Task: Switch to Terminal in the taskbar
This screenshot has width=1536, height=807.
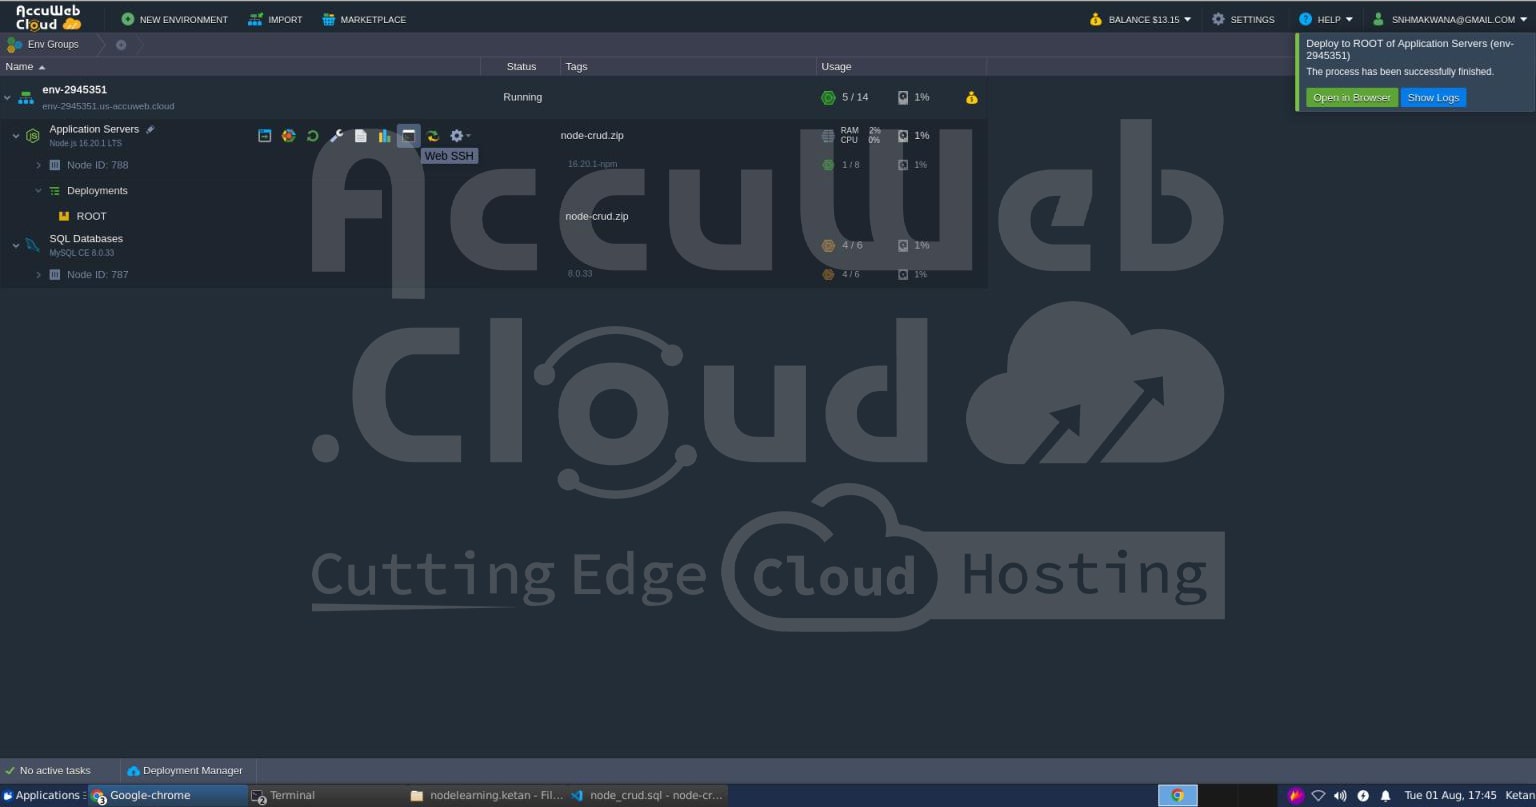Action: coord(291,795)
